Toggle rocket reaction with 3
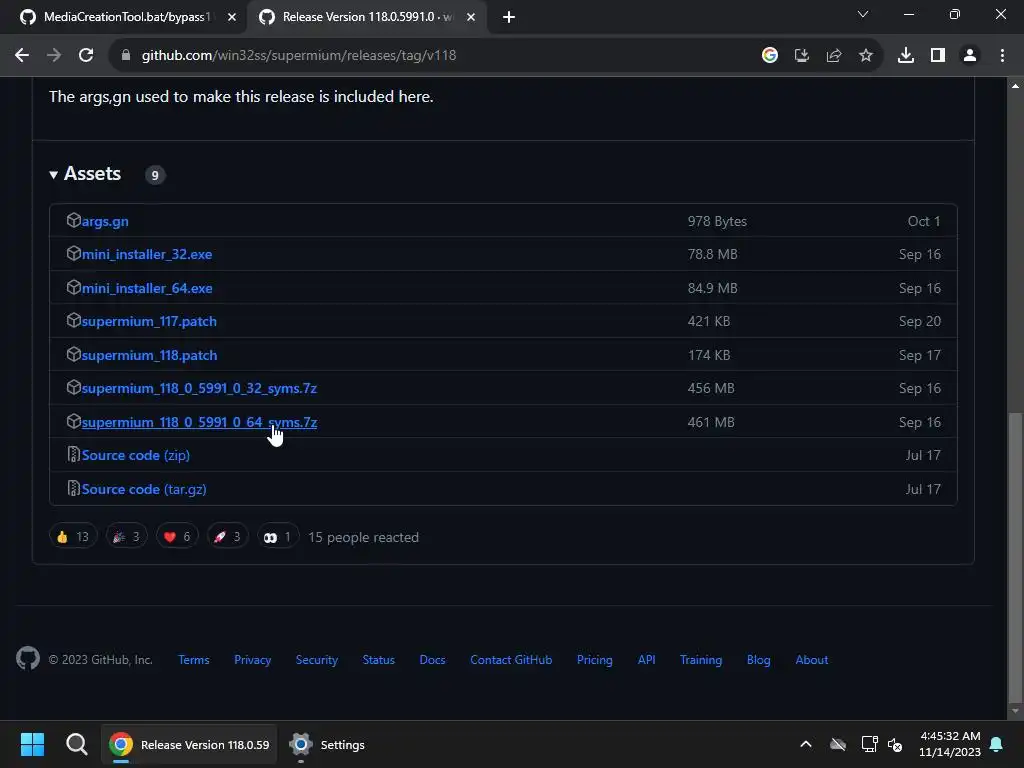Screen dimensions: 1024x768 point(227,537)
